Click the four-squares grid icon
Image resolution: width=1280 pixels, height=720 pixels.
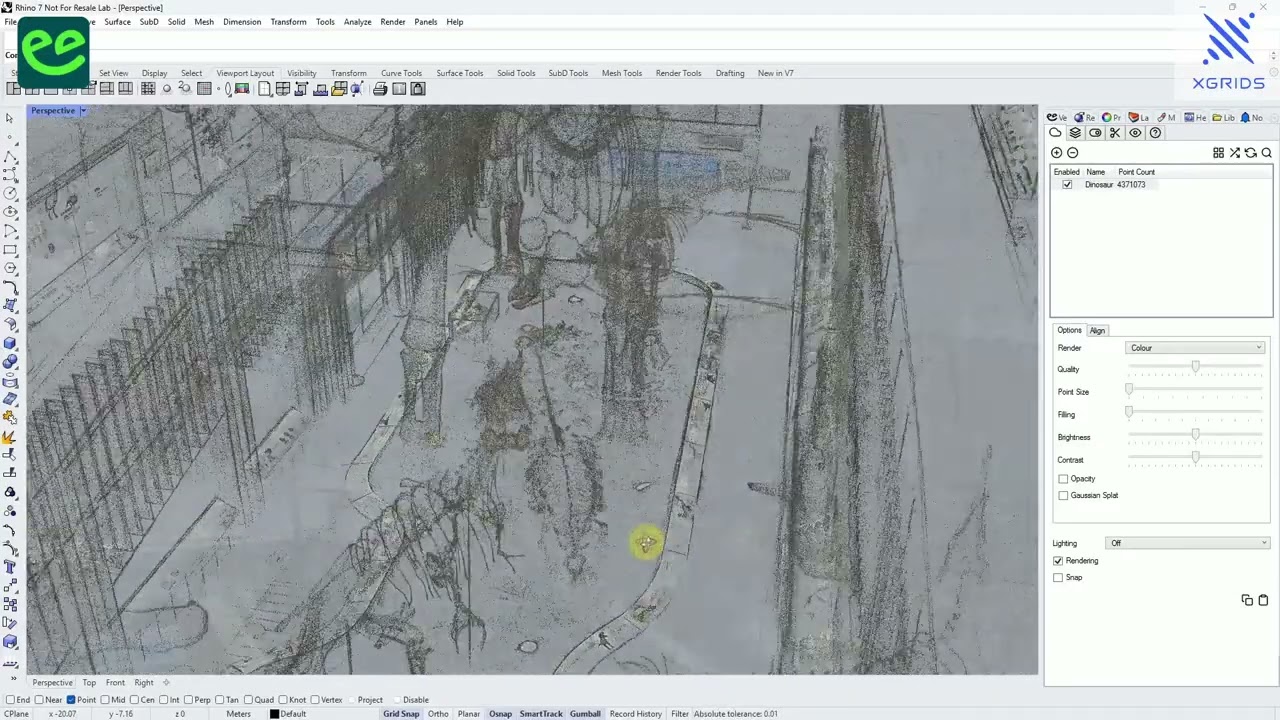[x=1218, y=153]
